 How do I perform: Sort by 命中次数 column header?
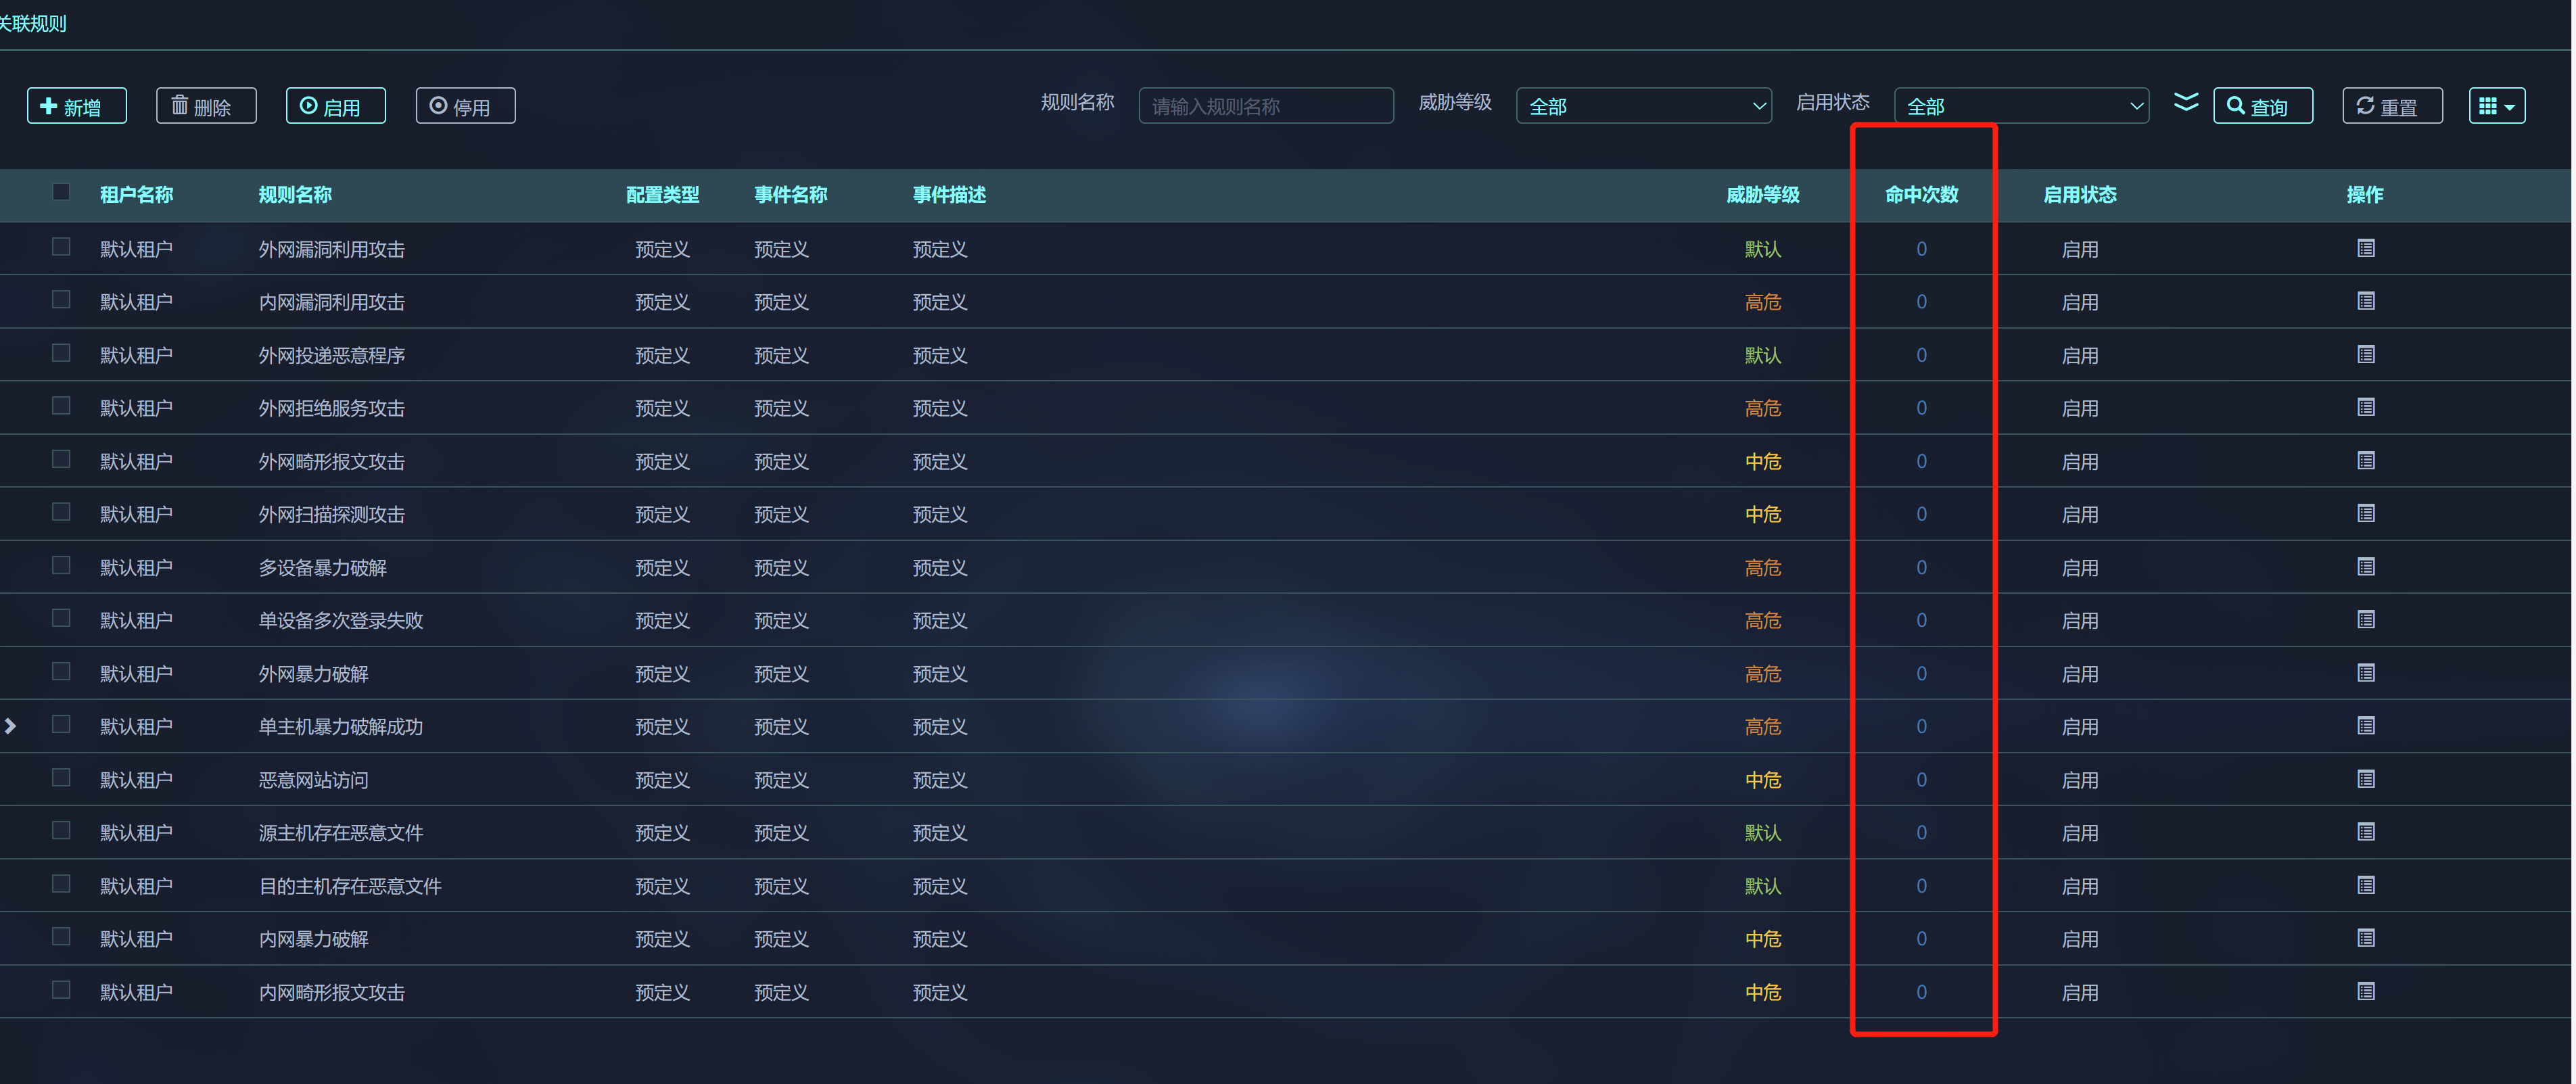[1921, 195]
